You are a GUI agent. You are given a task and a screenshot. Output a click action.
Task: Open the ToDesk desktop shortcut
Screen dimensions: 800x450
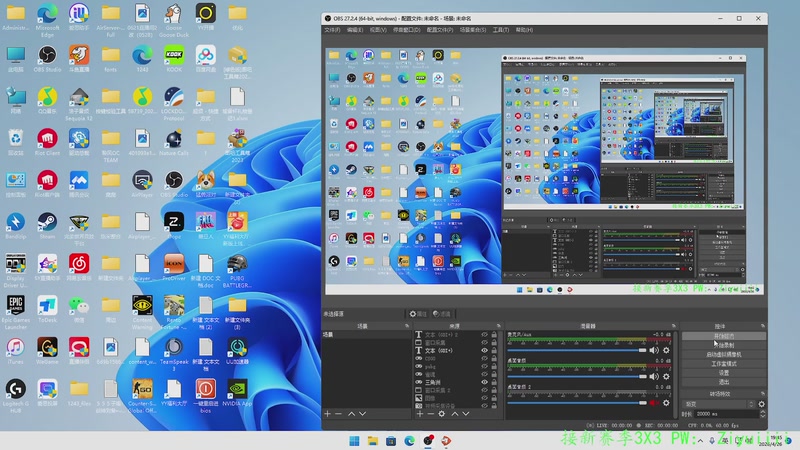(x=47, y=310)
